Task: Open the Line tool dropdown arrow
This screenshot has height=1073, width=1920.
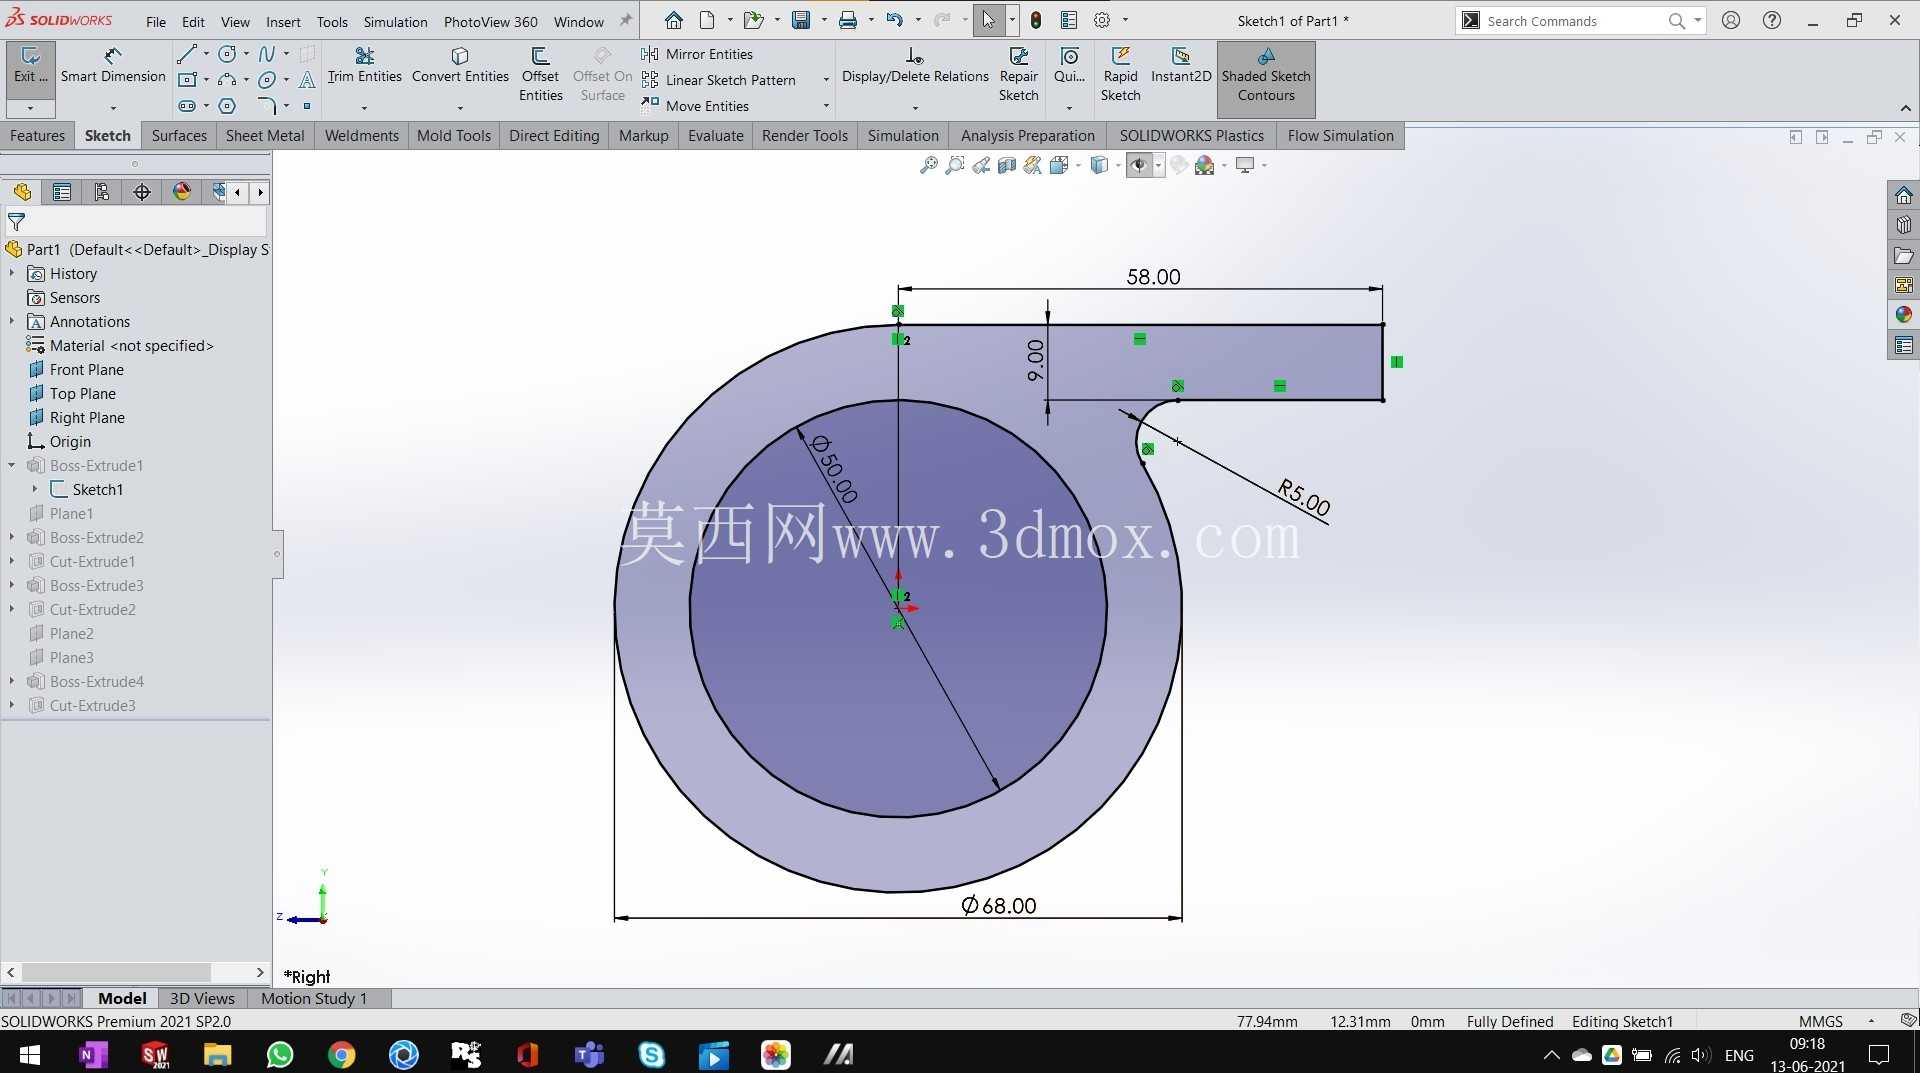Action: pos(206,54)
